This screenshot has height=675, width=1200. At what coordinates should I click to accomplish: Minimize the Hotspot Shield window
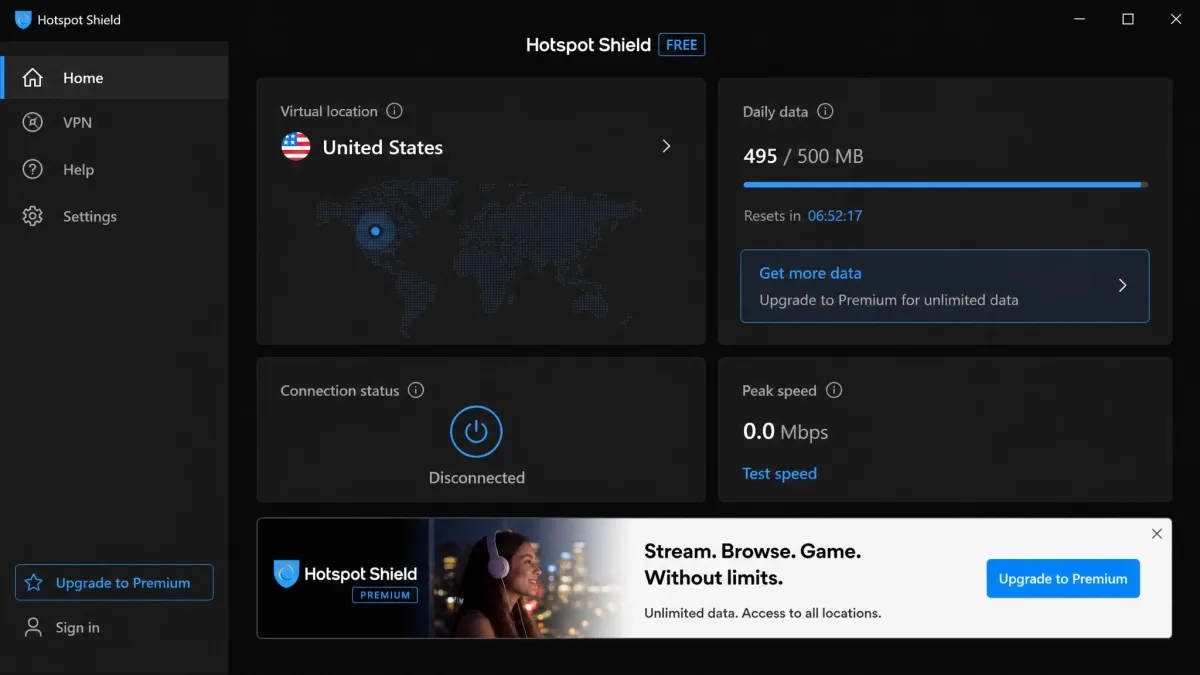(x=1079, y=19)
